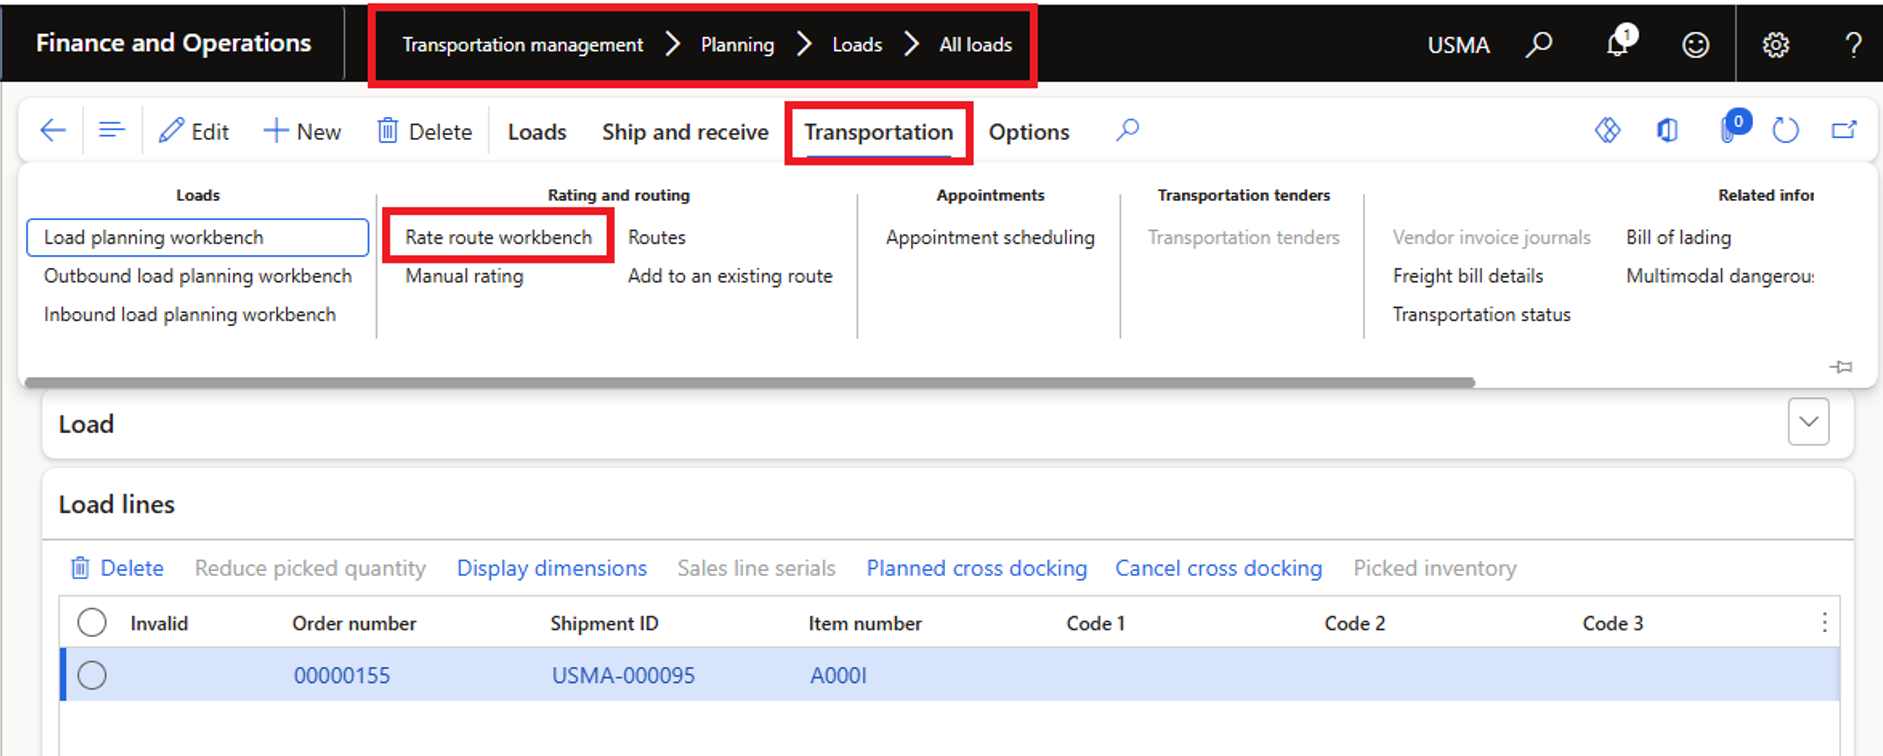
Task: Open in Office icon
Action: pos(1667,131)
